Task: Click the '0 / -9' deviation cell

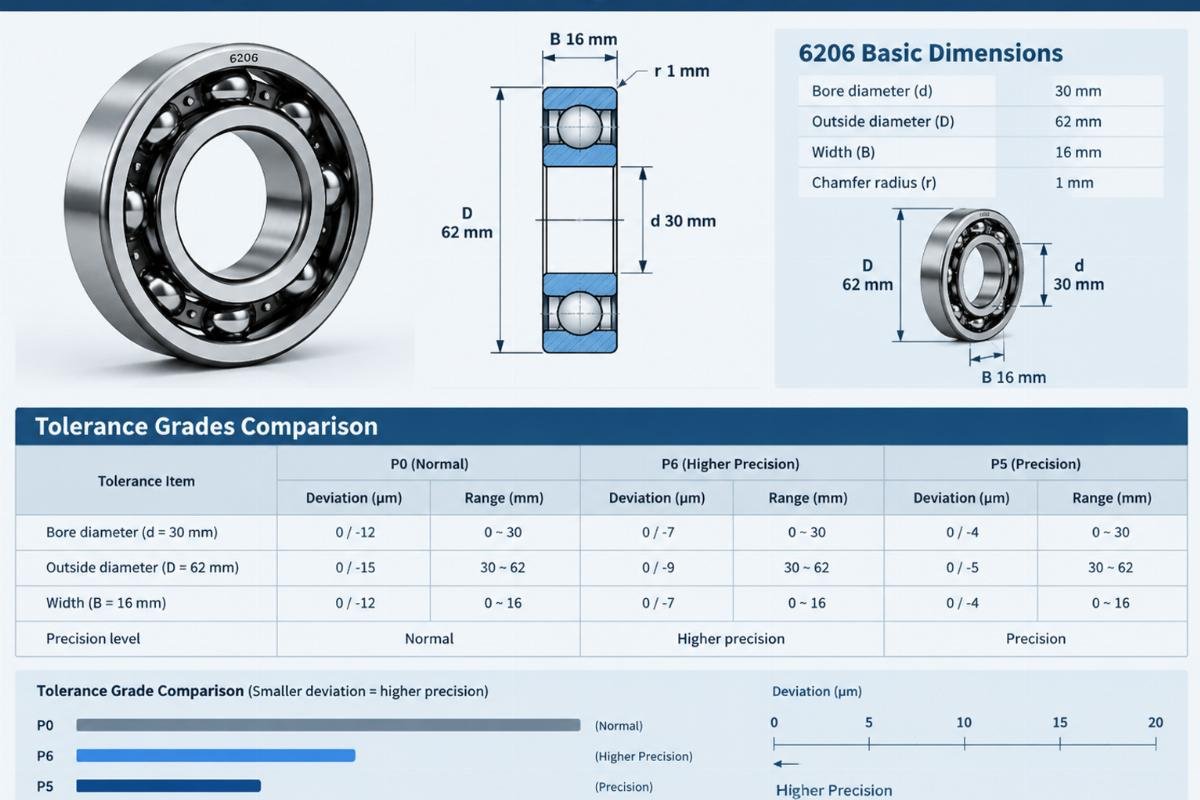Action: 658,567
